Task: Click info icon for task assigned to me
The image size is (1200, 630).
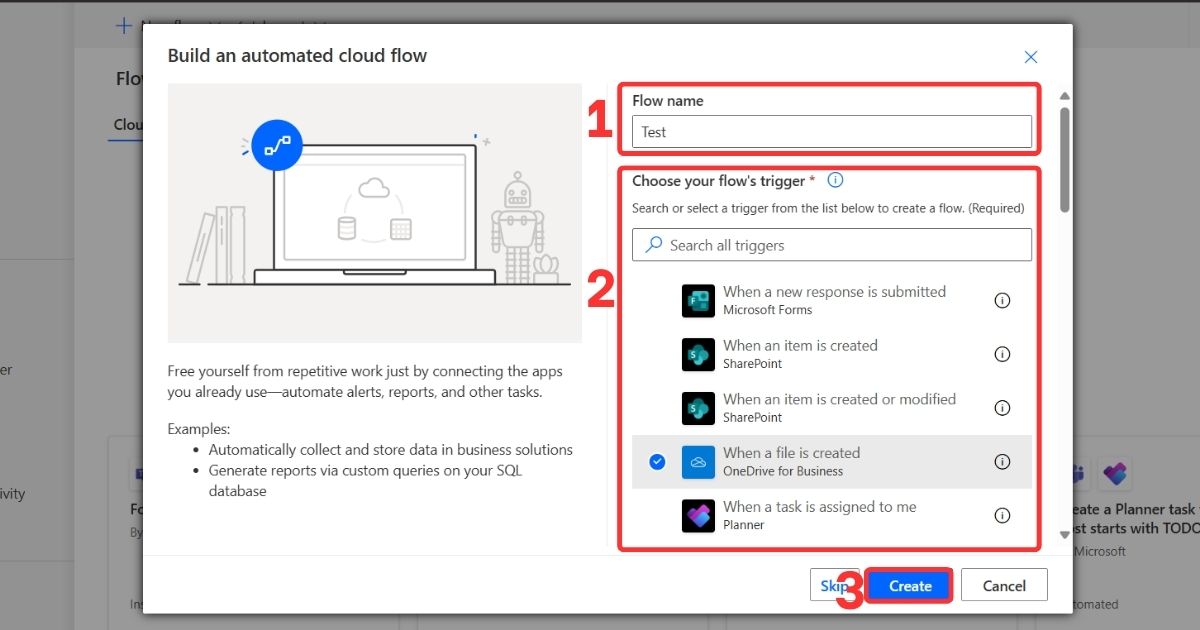Action: click(x=1002, y=516)
